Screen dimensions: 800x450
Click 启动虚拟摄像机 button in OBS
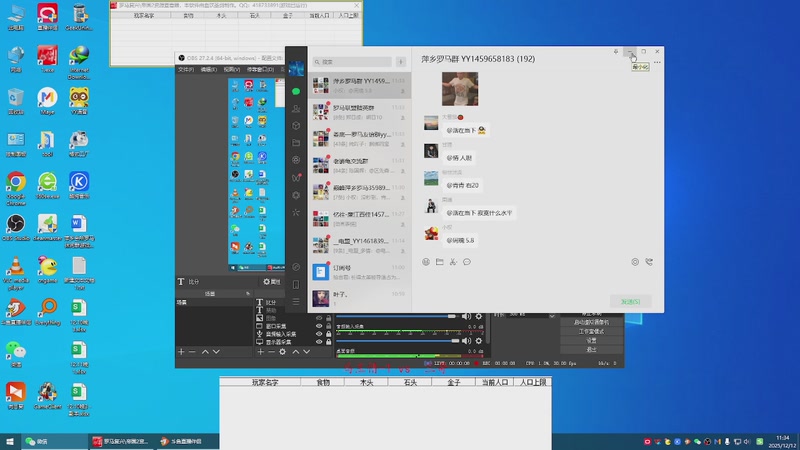(591, 322)
